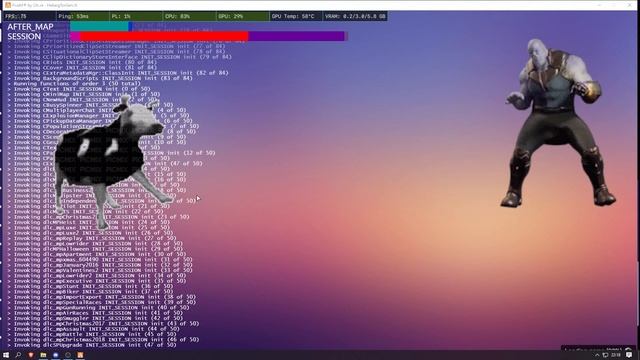Viewport: 640px width, 360px height.
Task: Open Brave browser from the taskbar
Action: coord(31,355)
